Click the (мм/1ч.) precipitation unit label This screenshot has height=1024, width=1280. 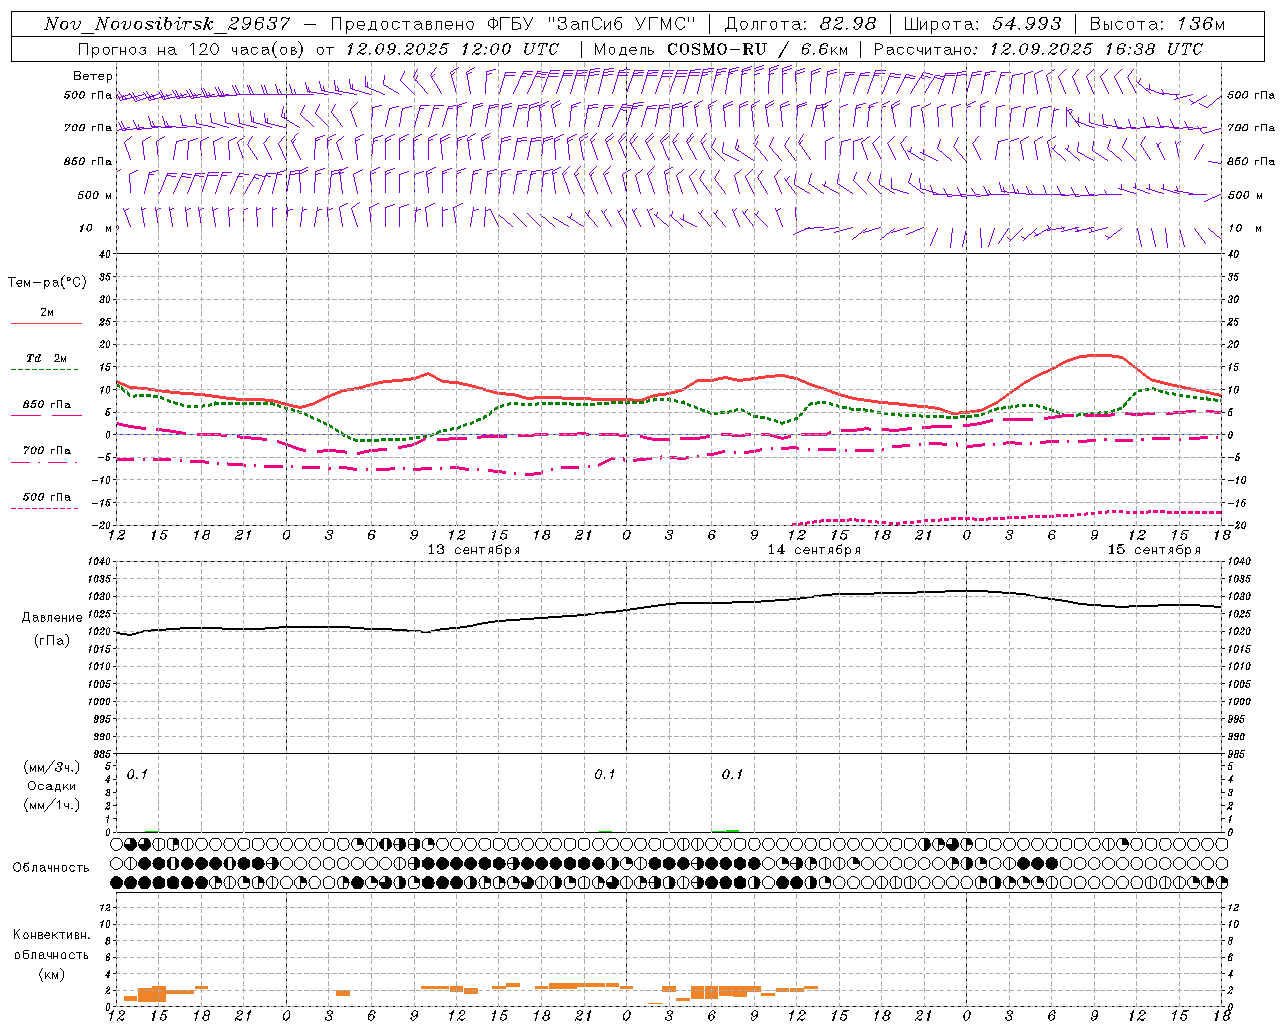50,805
